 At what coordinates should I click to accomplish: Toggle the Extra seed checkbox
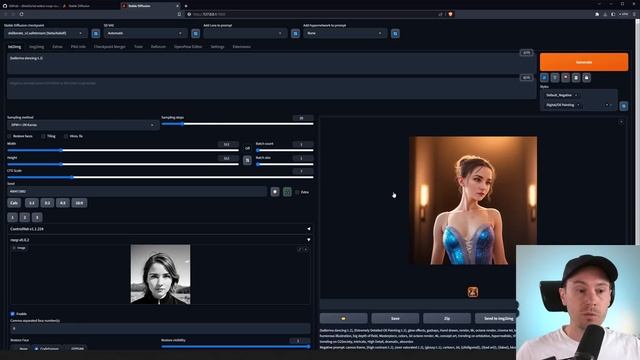(297, 192)
